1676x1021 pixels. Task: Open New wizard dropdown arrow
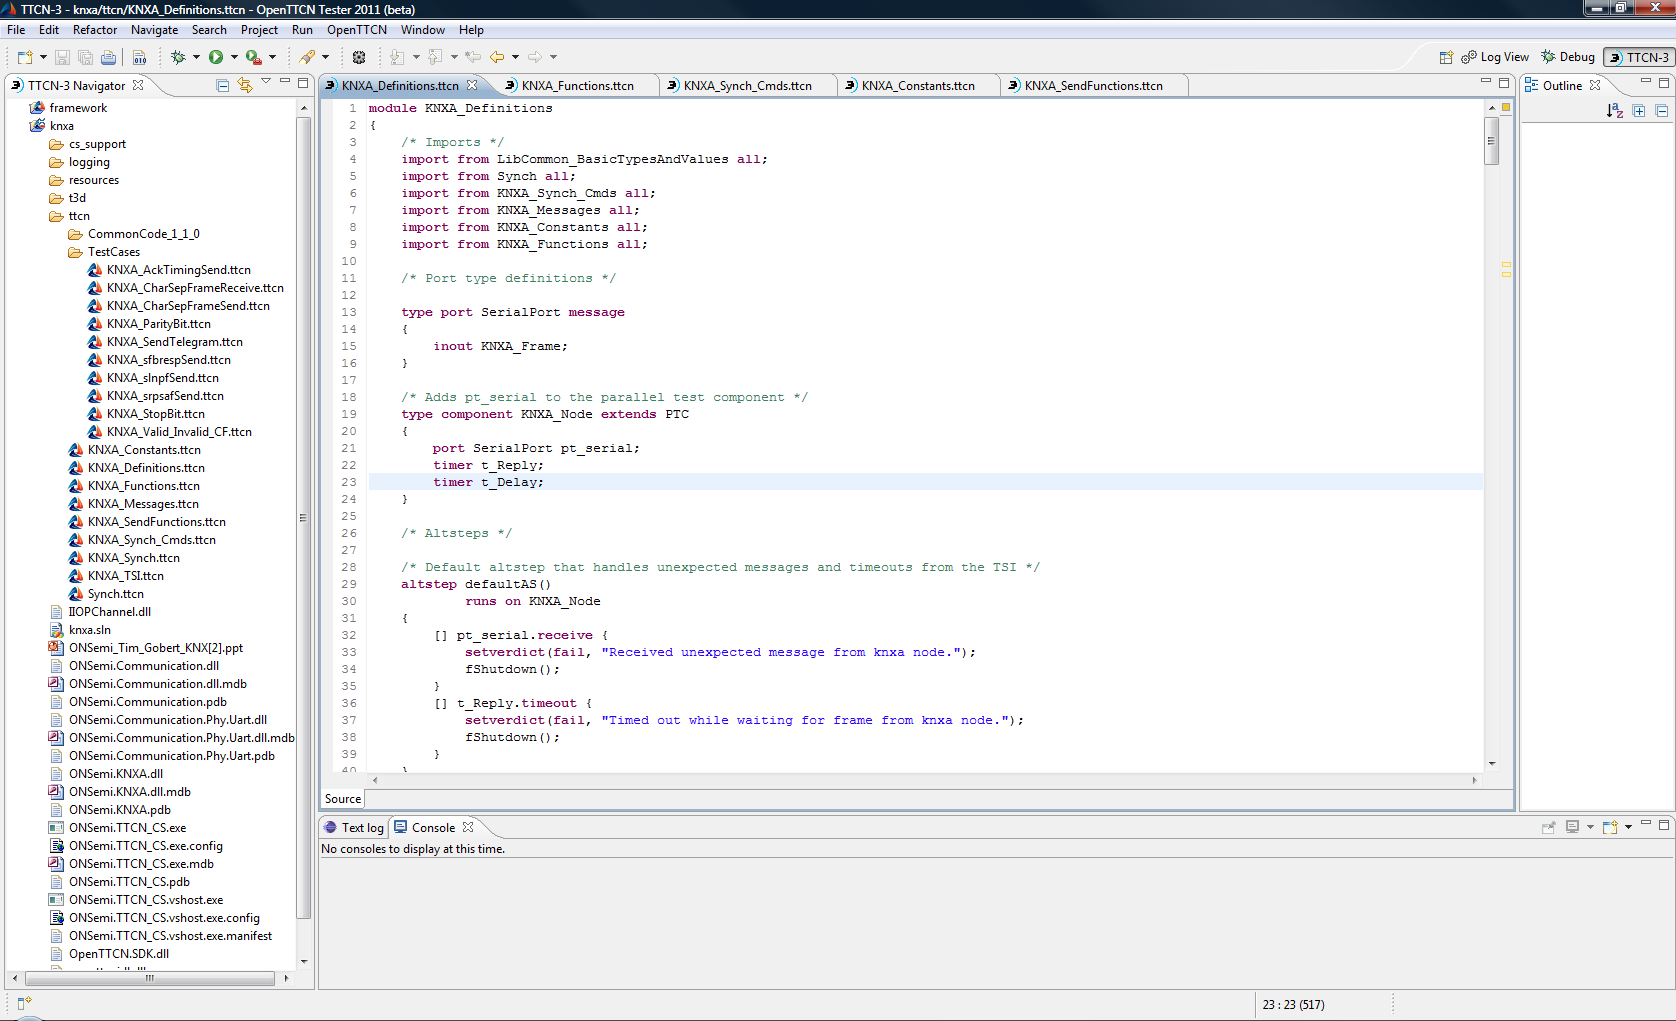43,57
